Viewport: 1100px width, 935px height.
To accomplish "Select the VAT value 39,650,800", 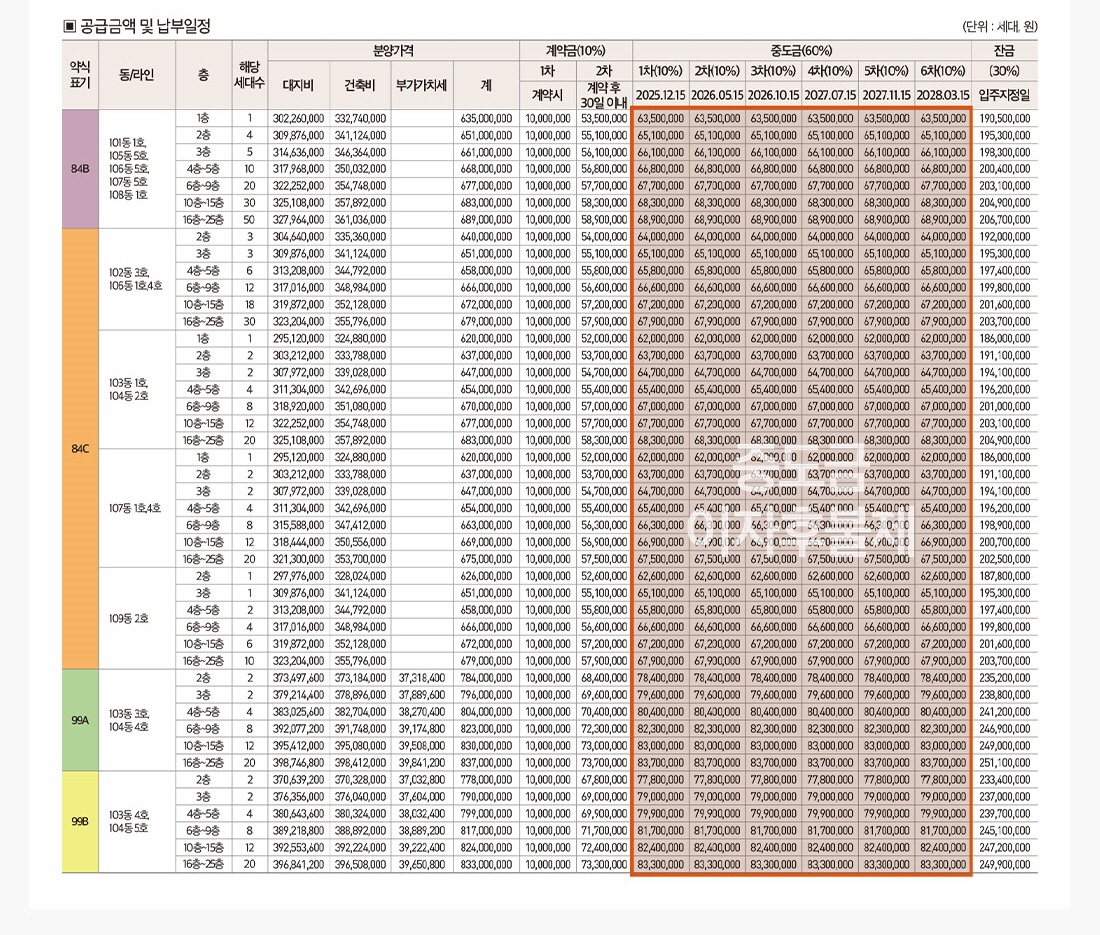I will click(422, 864).
